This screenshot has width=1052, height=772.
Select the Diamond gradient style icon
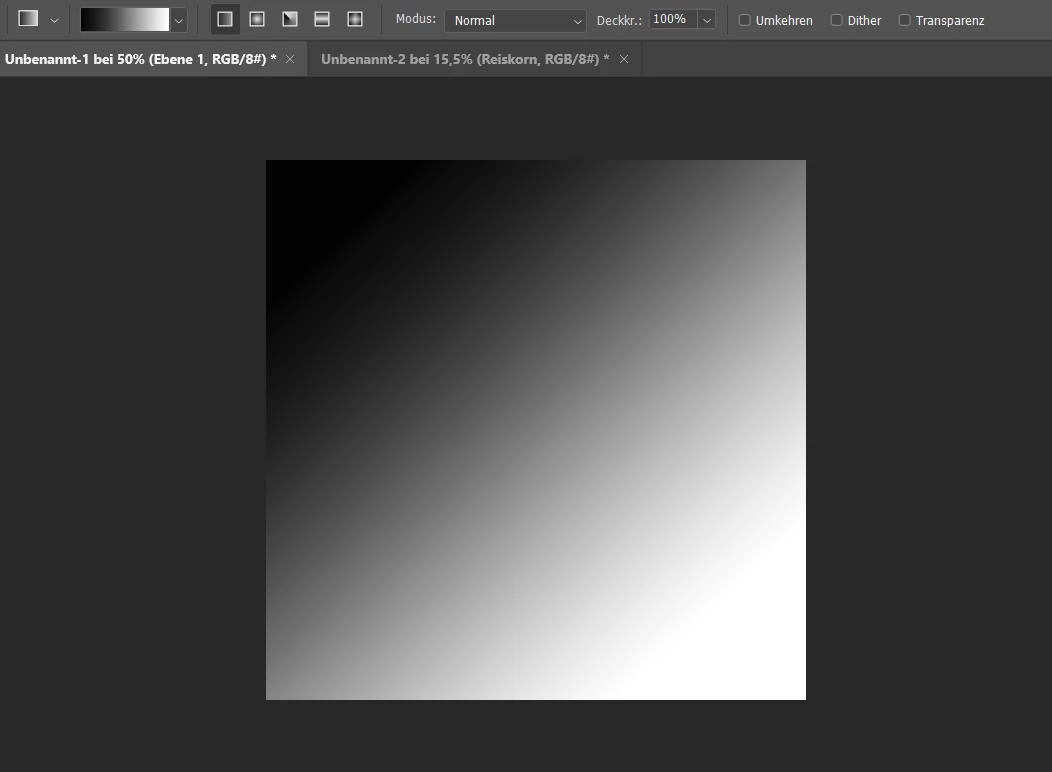[355, 19]
